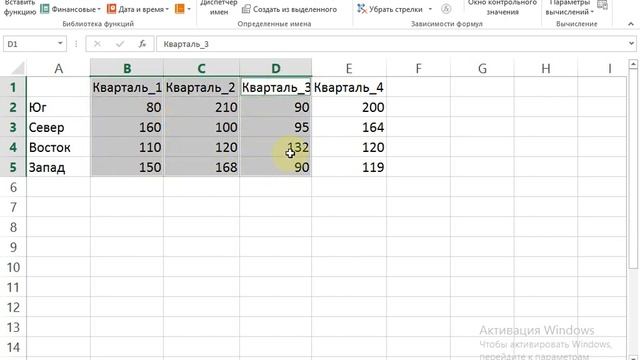Viewport: 640px width, 360px height.
Task: Click the Select All corner triangle
Action: pos(17,68)
